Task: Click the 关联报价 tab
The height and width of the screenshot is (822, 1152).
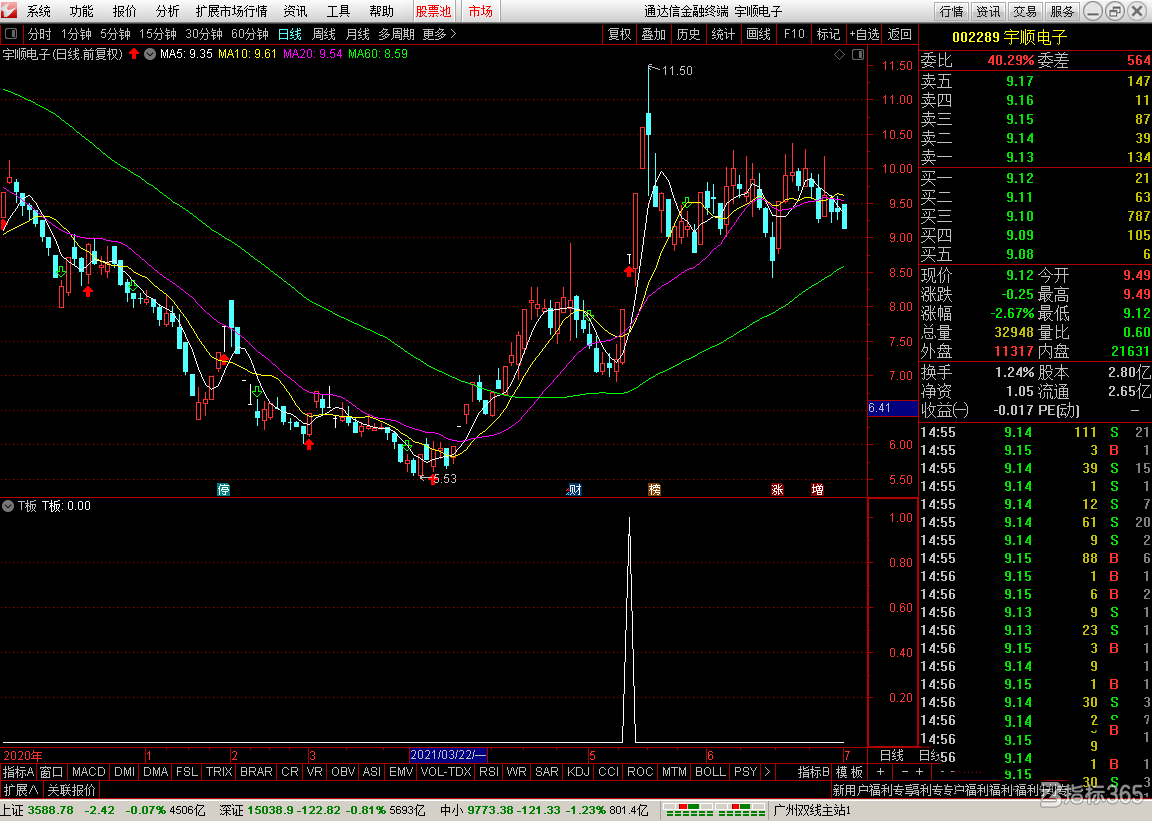Action: tap(71, 790)
